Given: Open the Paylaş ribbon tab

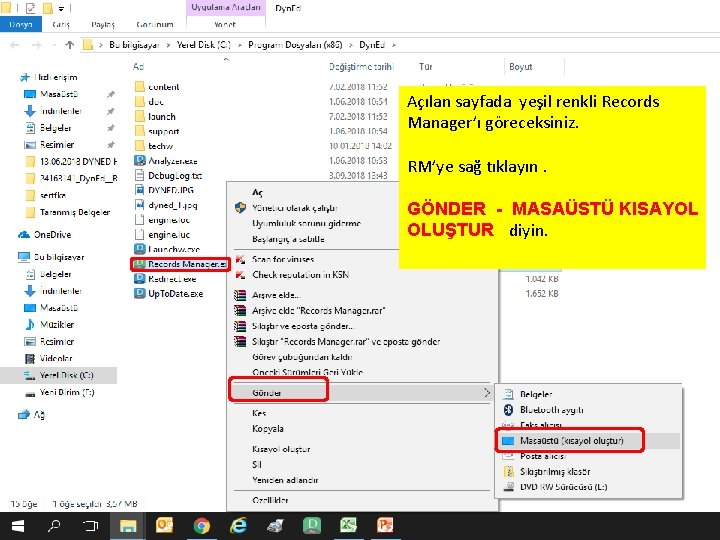Looking at the screenshot, I should point(103,24).
